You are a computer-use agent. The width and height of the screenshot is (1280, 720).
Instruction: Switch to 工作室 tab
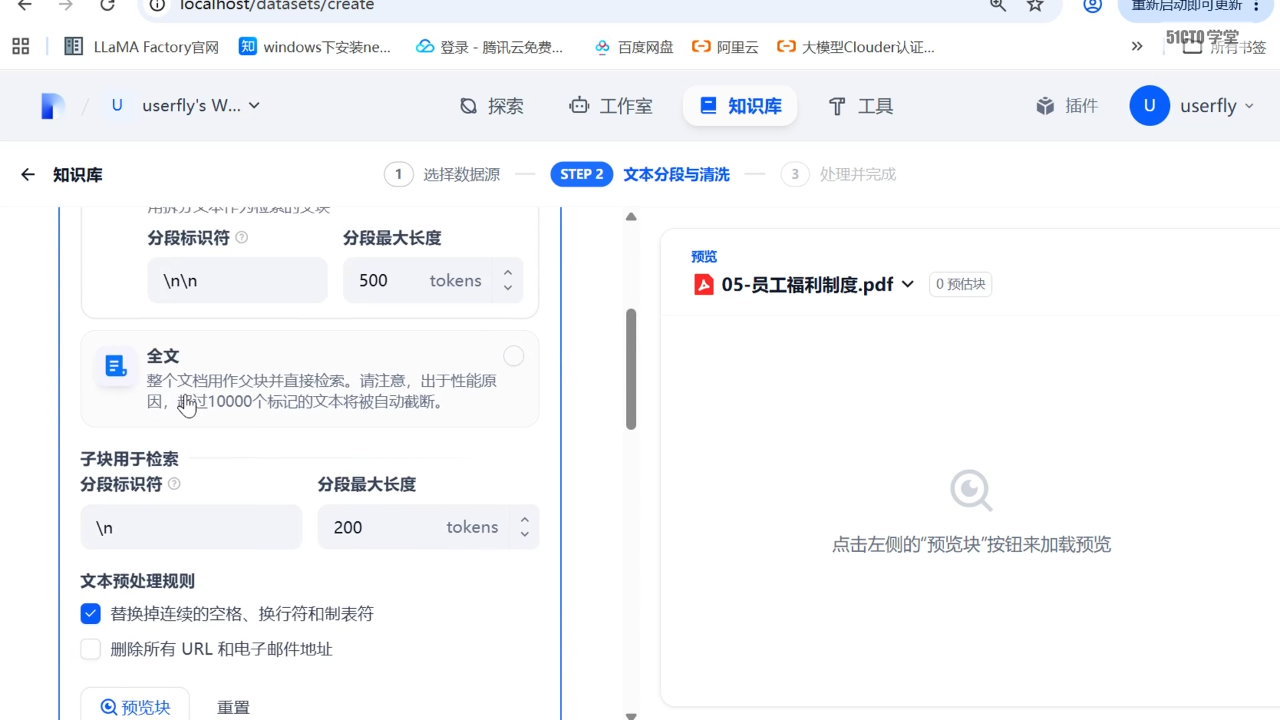[610, 106]
